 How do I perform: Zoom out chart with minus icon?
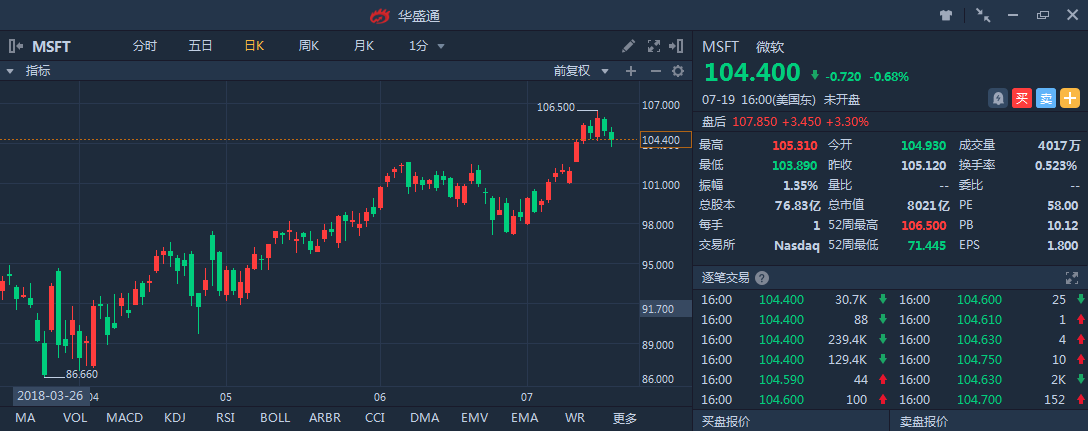[x=655, y=71]
